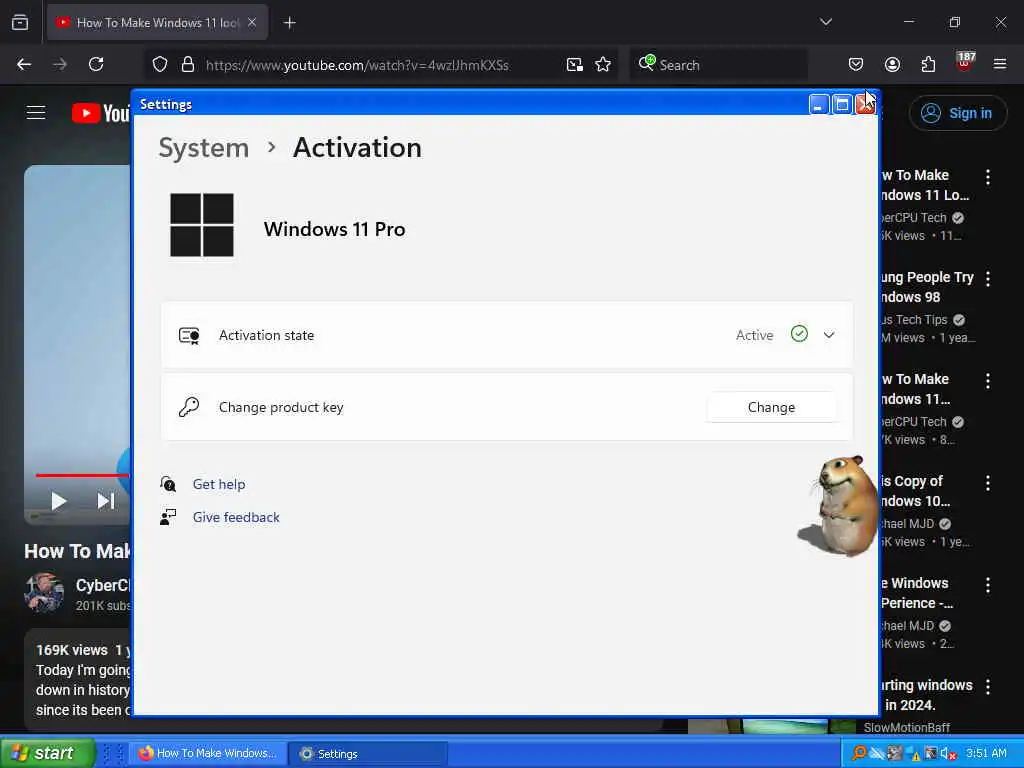Close the How To Make Windows 11 tab
This screenshot has width=1024, height=768.
pyautogui.click(x=252, y=22)
